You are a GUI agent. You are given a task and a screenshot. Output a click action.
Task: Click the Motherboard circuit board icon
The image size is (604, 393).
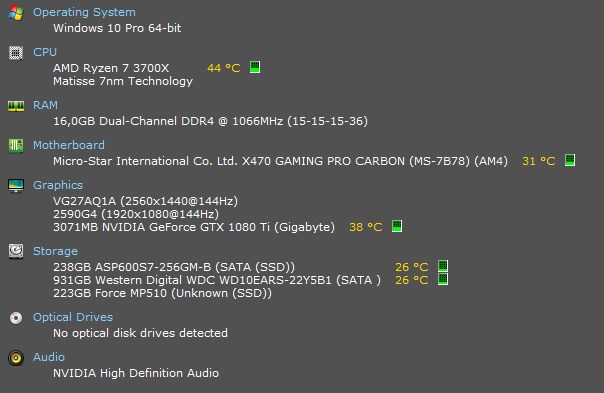click(16, 146)
